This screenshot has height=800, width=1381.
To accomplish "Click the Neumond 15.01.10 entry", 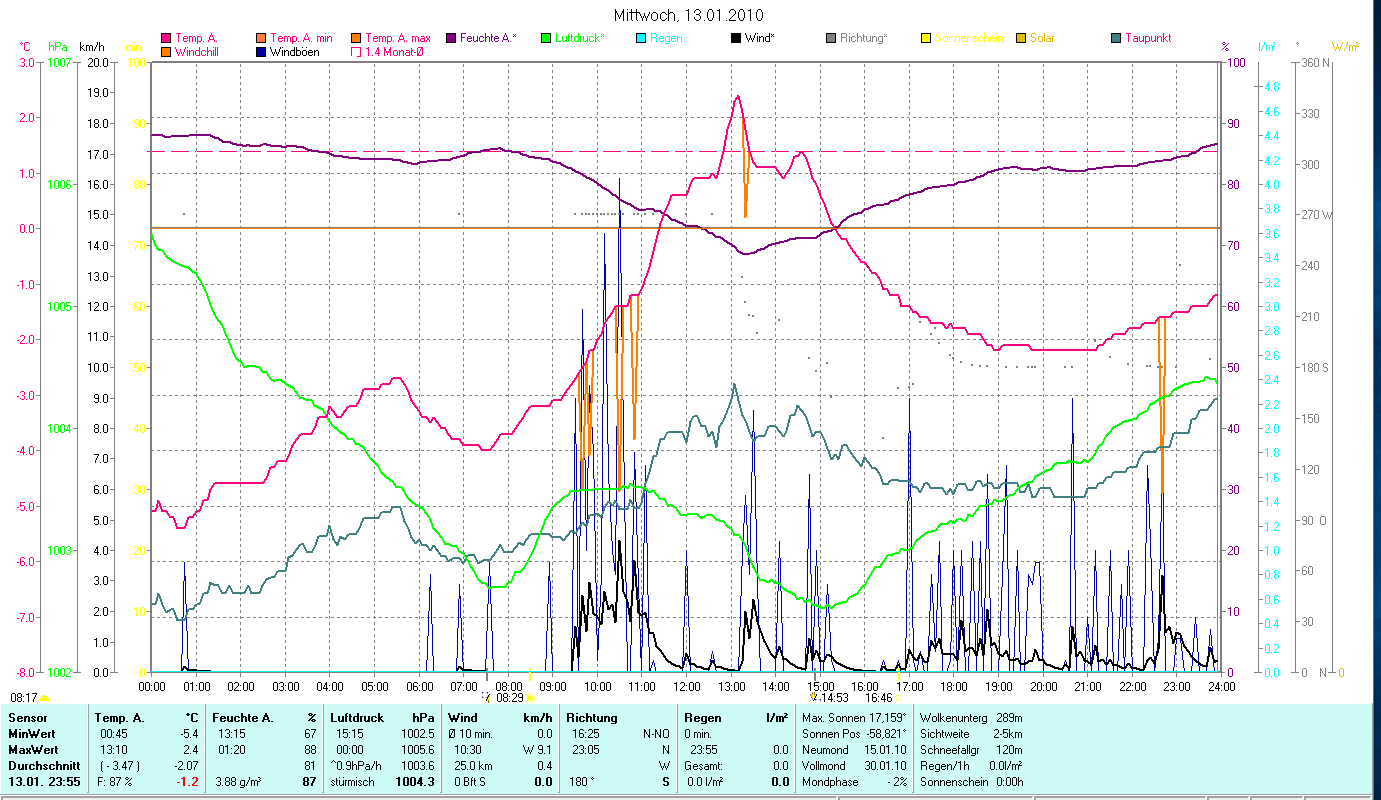I will click(855, 750).
